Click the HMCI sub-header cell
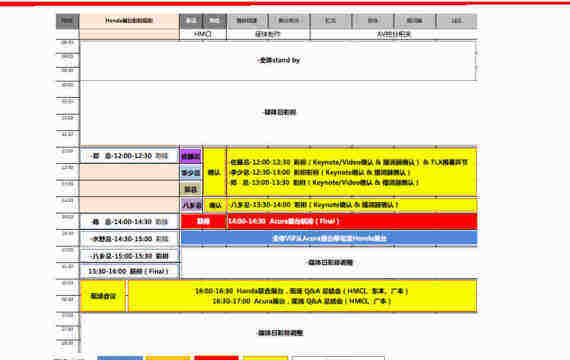This screenshot has height=360, width=570. pos(203,34)
